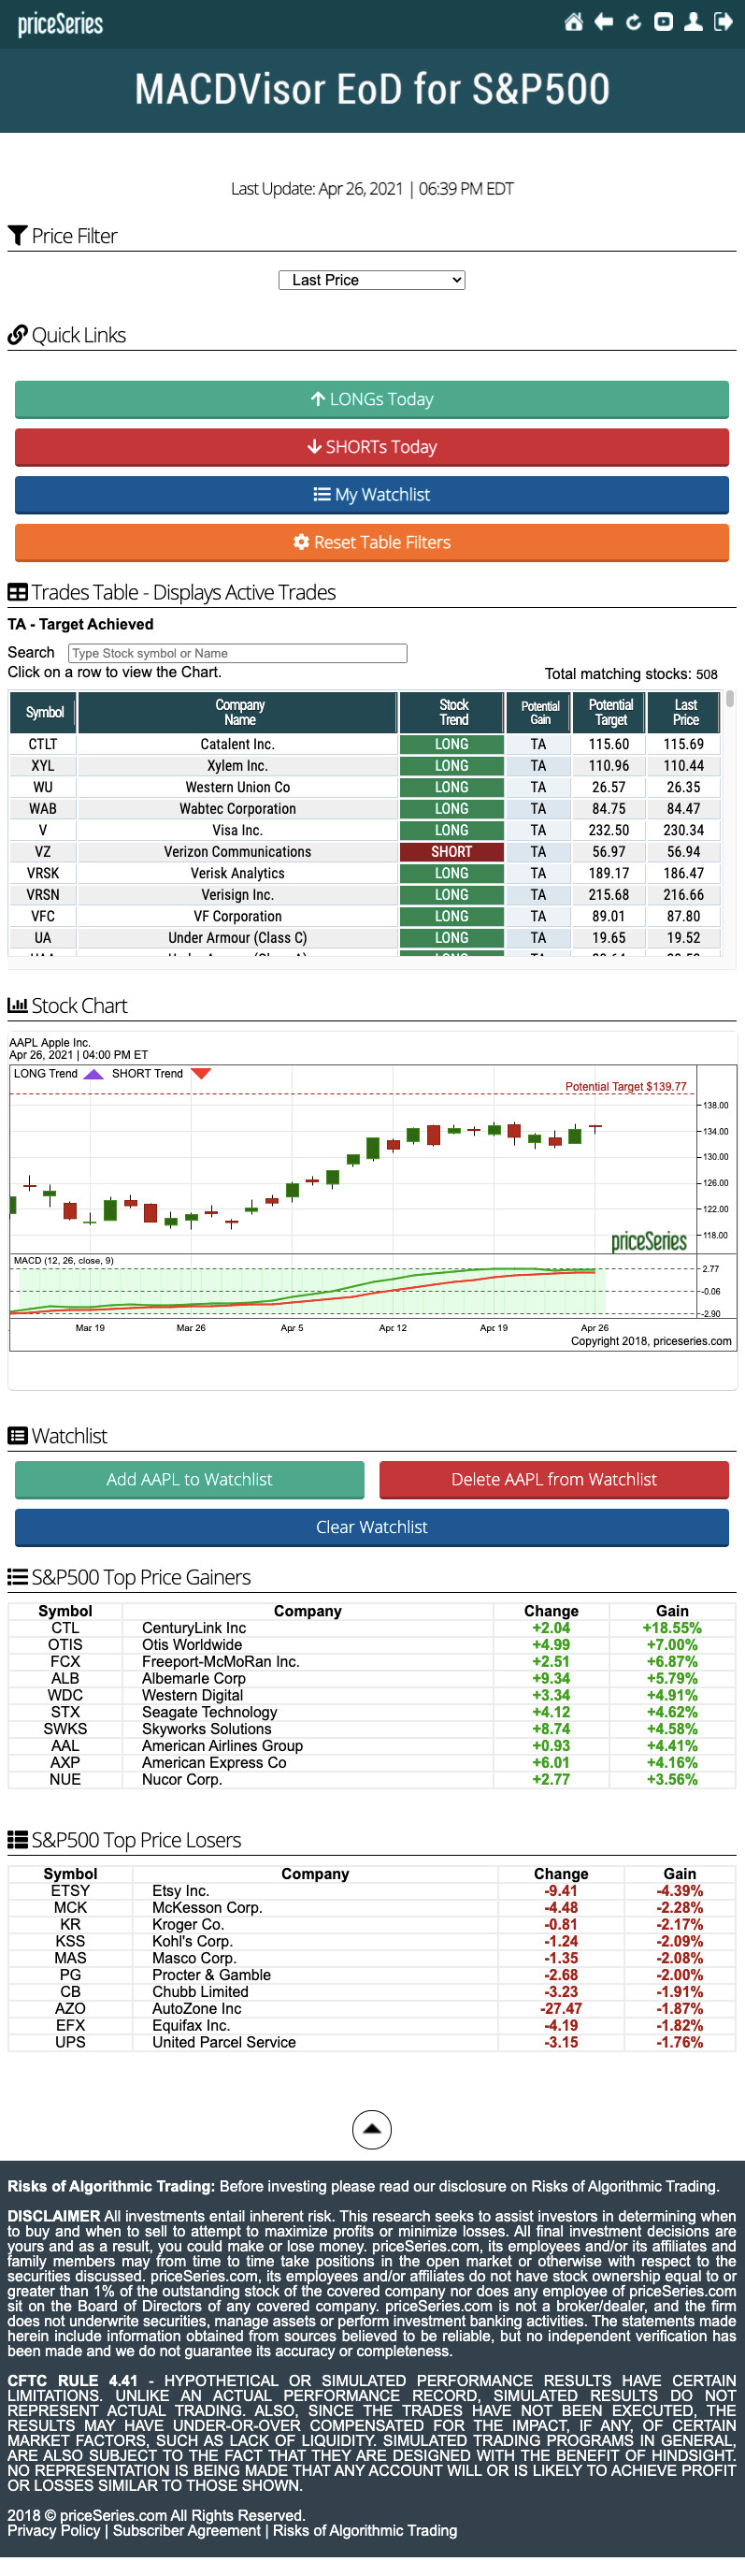
Task: Open the Subscriber Agreement footer link
Action: tap(186, 2530)
